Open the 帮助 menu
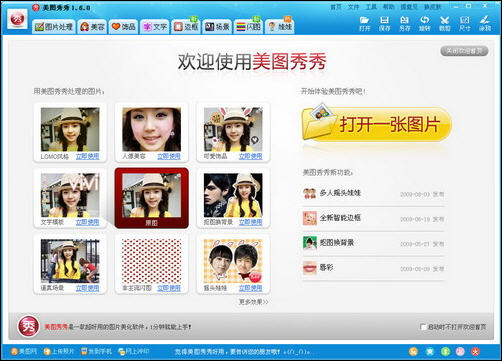Image resolution: width=502 pixels, height=361 pixels. [x=388, y=7]
